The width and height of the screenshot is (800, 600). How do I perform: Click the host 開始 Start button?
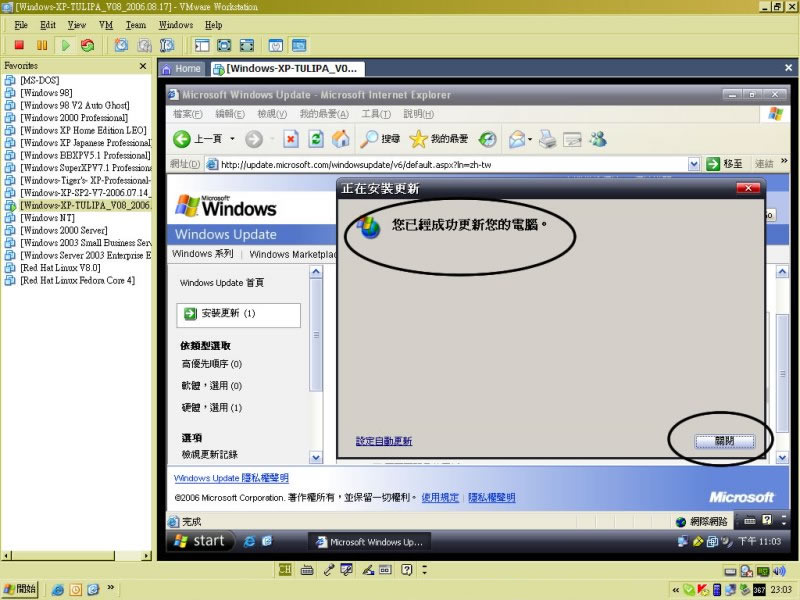pyautogui.click(x=20, y=589)
